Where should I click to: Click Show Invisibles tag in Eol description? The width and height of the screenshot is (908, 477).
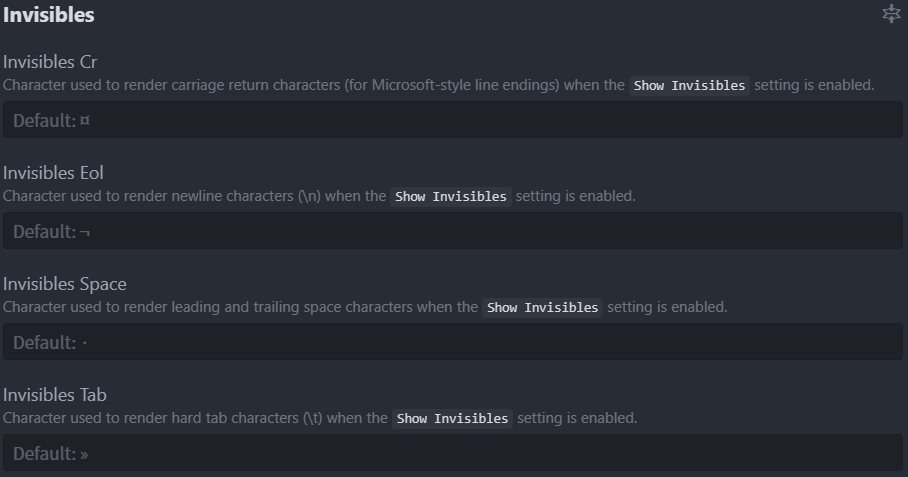point(451,197)
